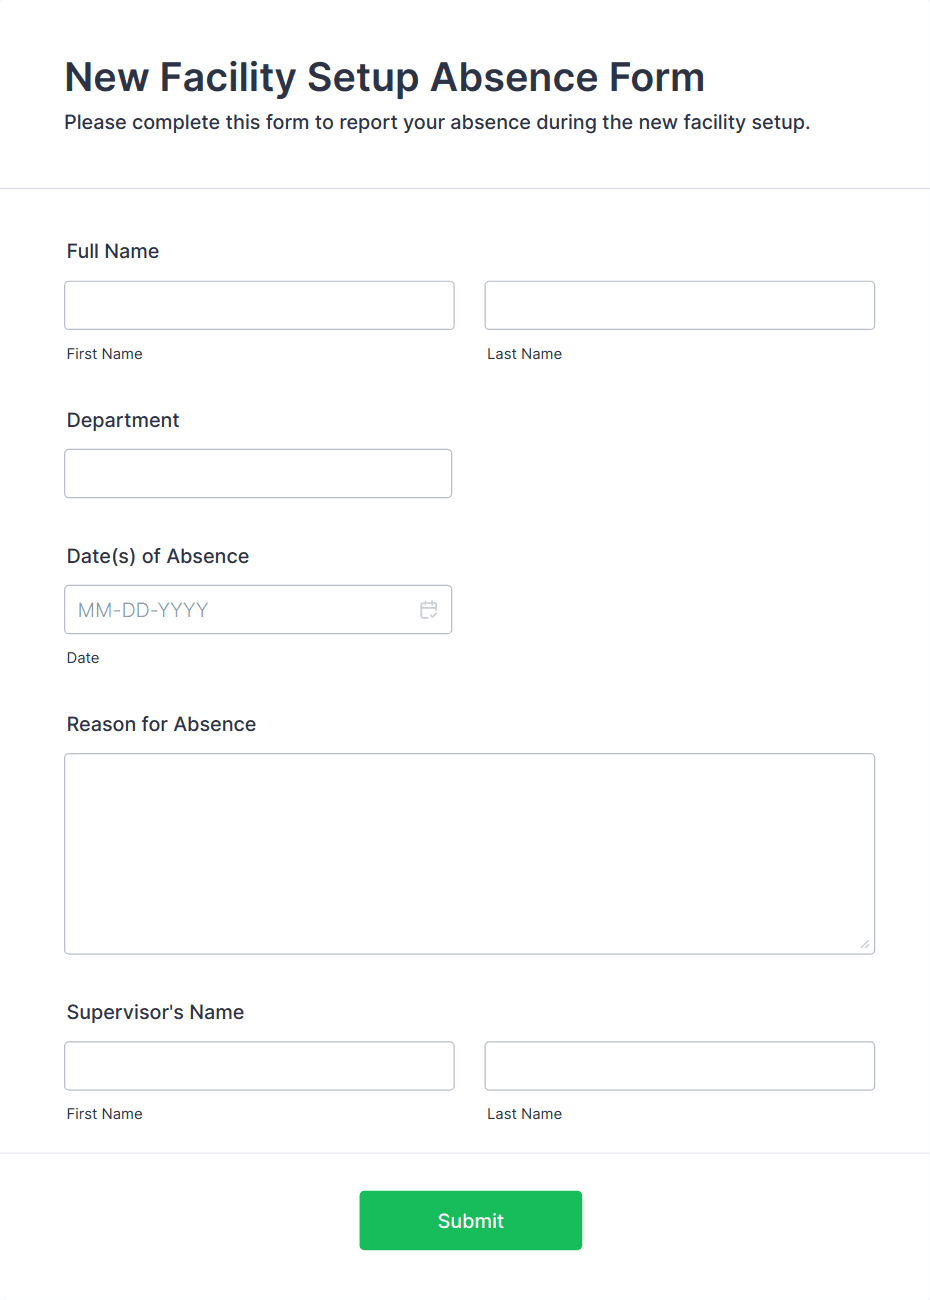Click the Date(s) of Absence heading
This screenshot has height=1300, width=930.
click(x=157, y=556)
